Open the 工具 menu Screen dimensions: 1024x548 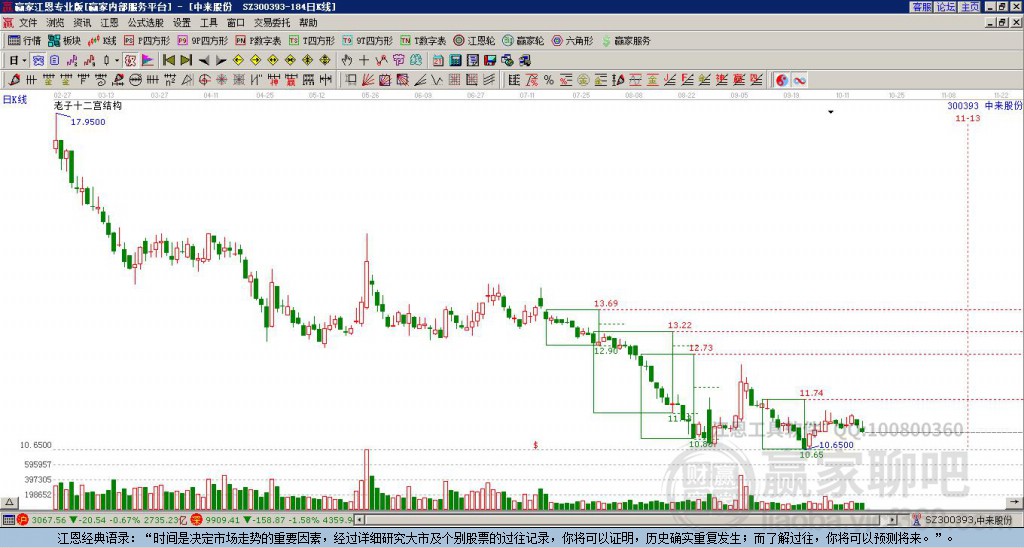pos(208,23)
